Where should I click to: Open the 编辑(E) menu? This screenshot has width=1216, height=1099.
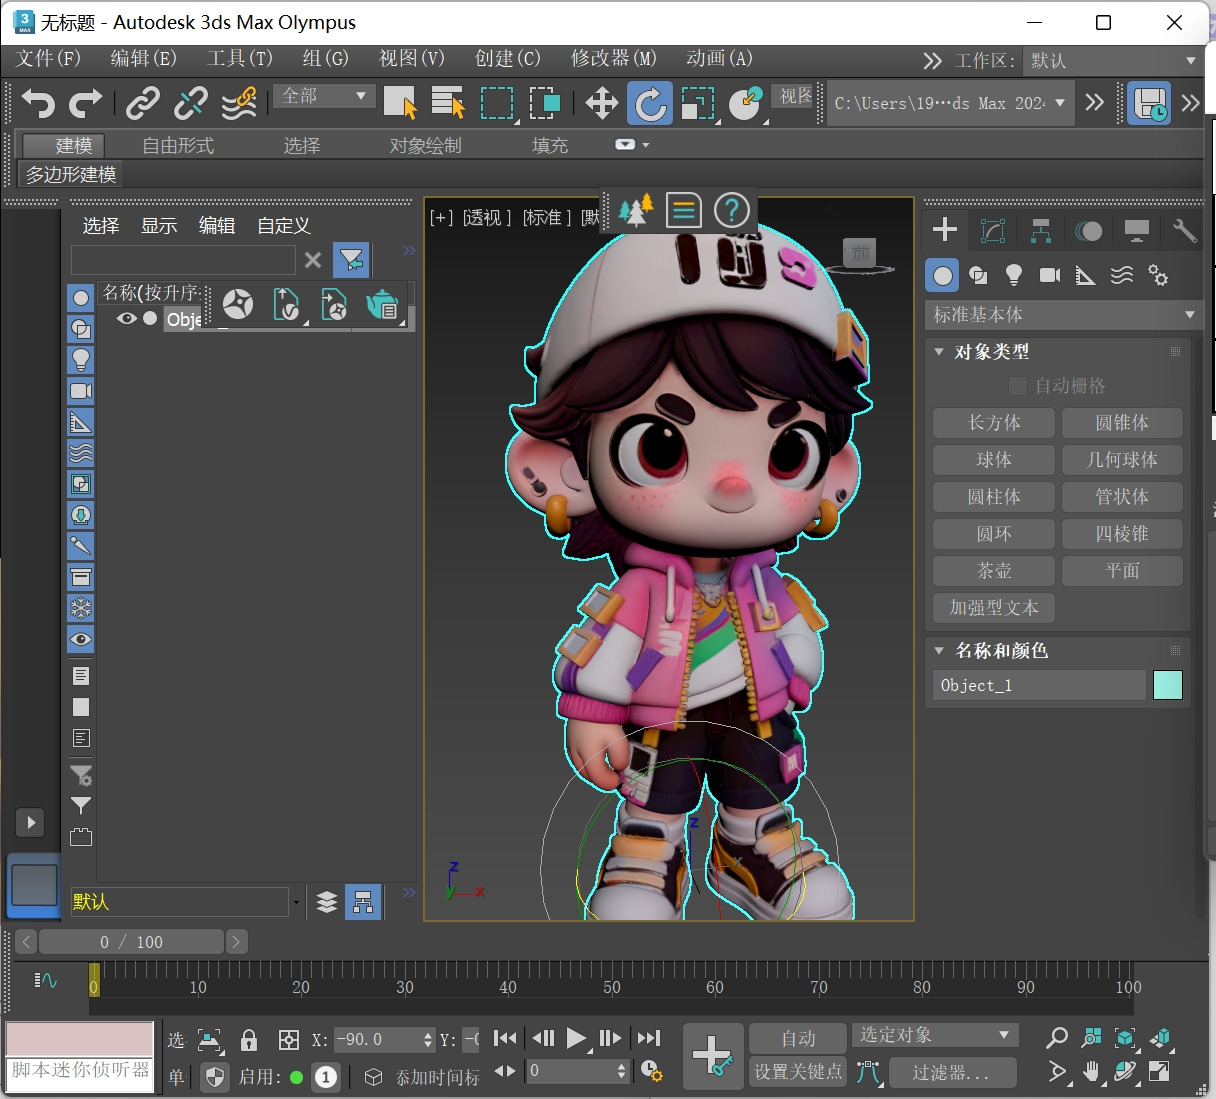(x=143, y=58)
